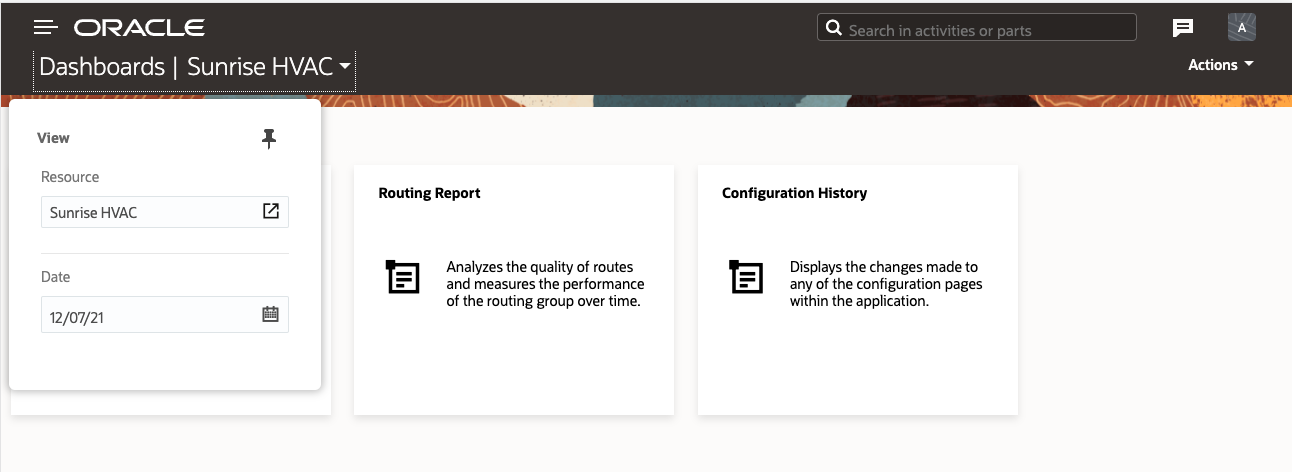The image size is (1292, 472).
Task: Select the Configuration History description text
Action: pos(885,284)
